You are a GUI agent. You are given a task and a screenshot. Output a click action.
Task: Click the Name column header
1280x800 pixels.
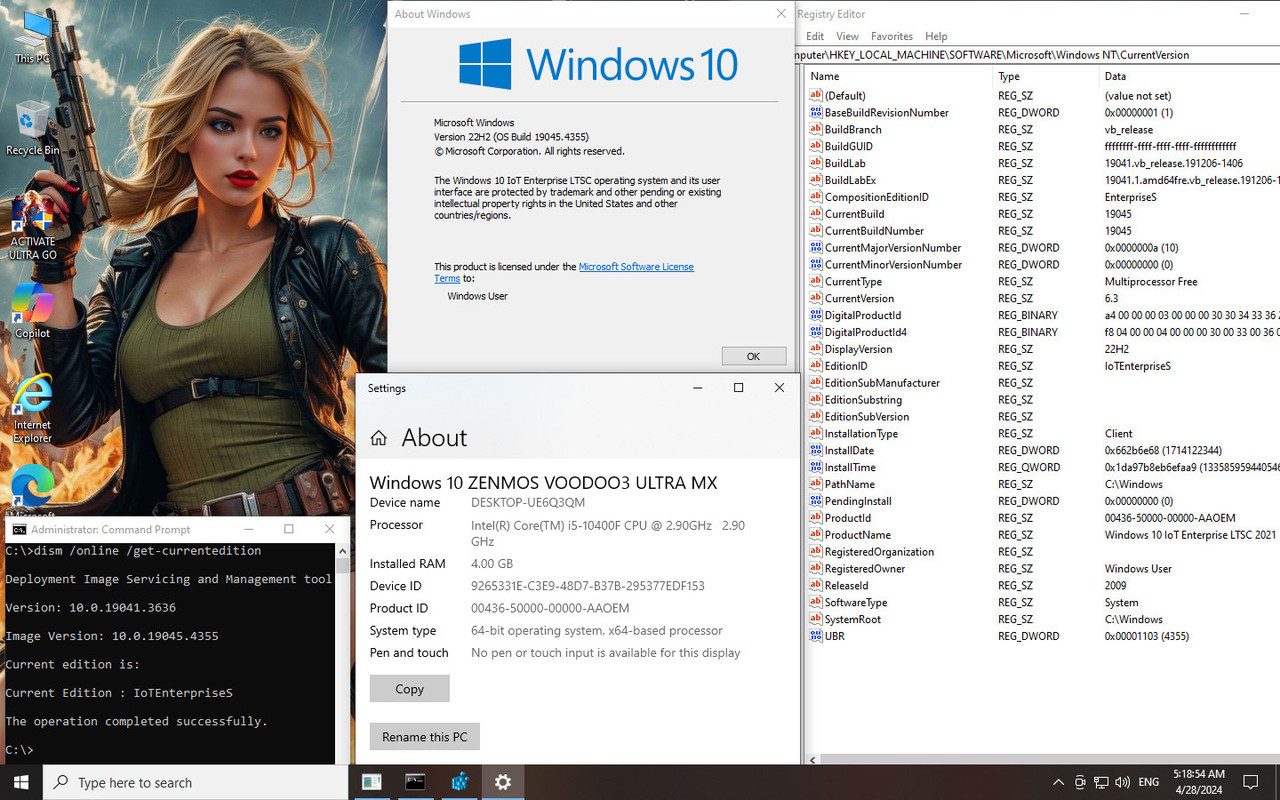(899, 76)
